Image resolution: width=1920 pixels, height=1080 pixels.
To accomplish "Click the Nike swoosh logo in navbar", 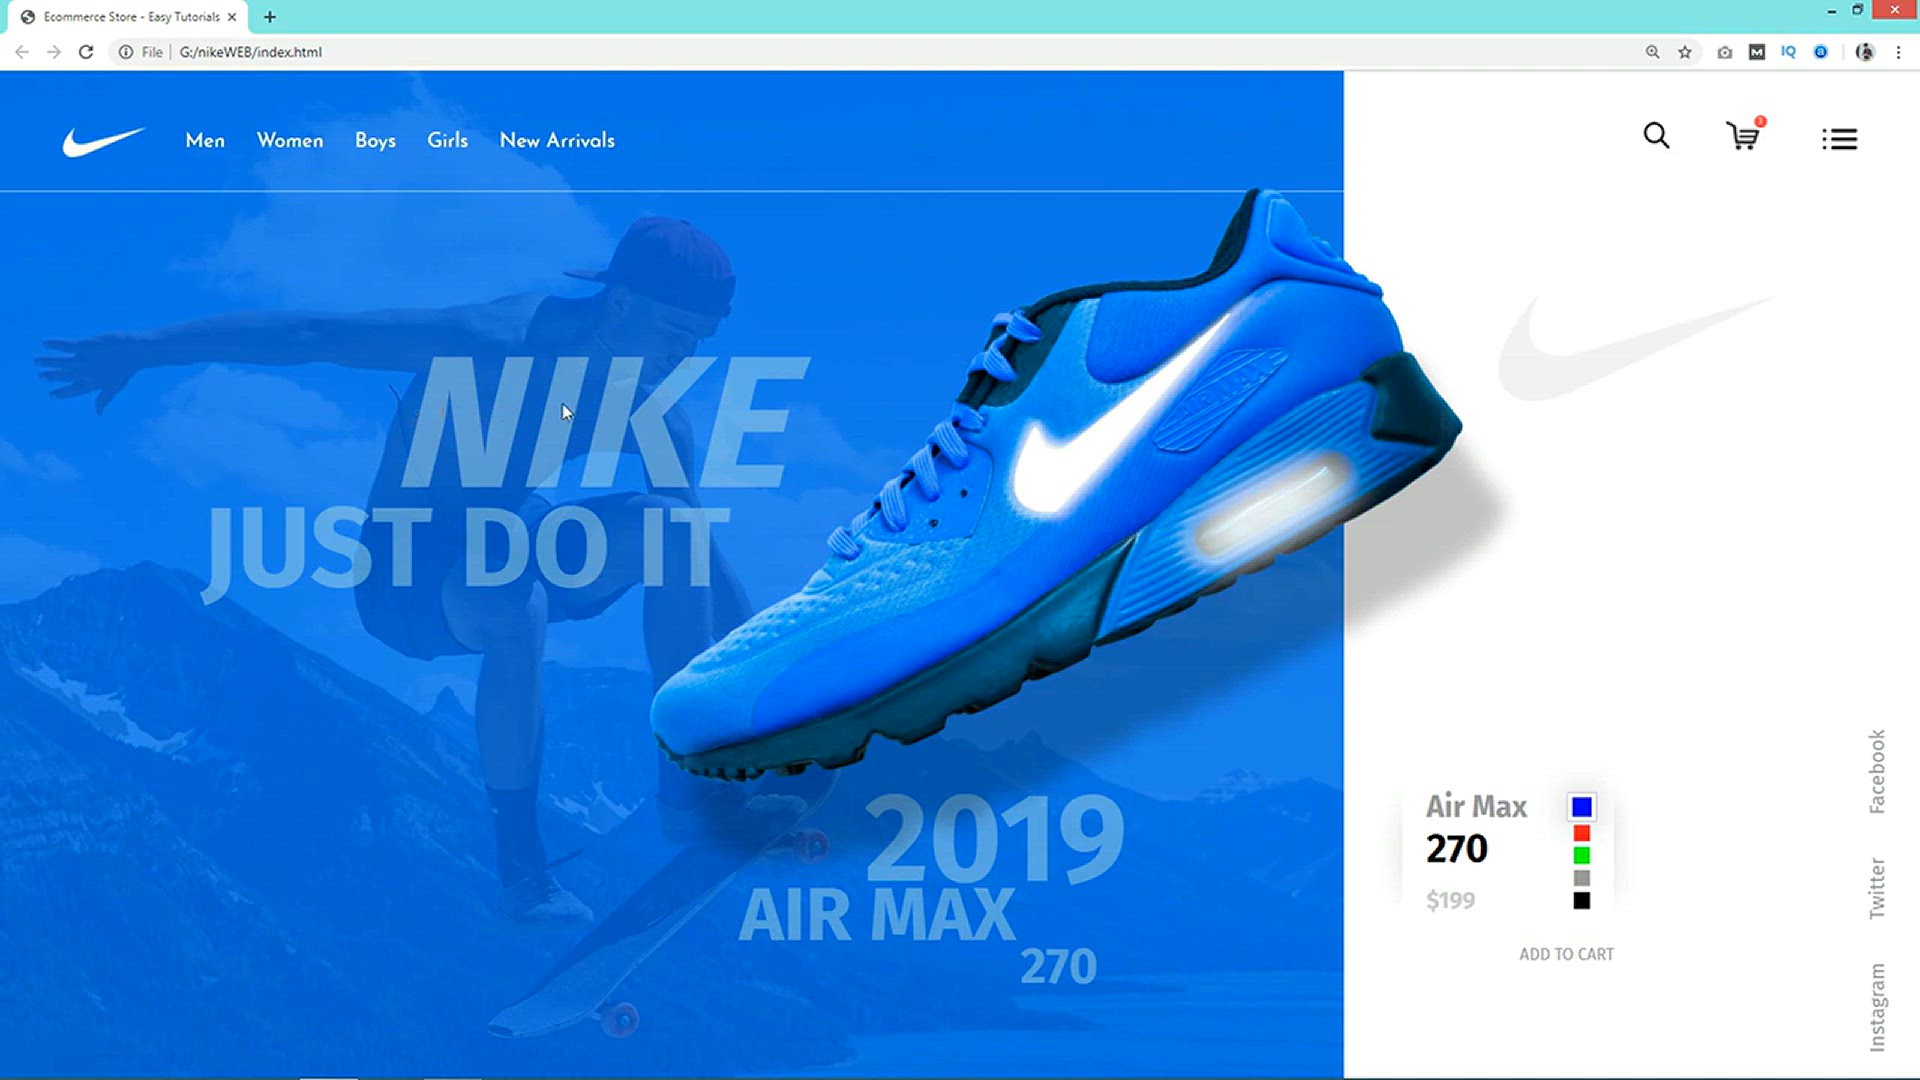I will 104,141.
